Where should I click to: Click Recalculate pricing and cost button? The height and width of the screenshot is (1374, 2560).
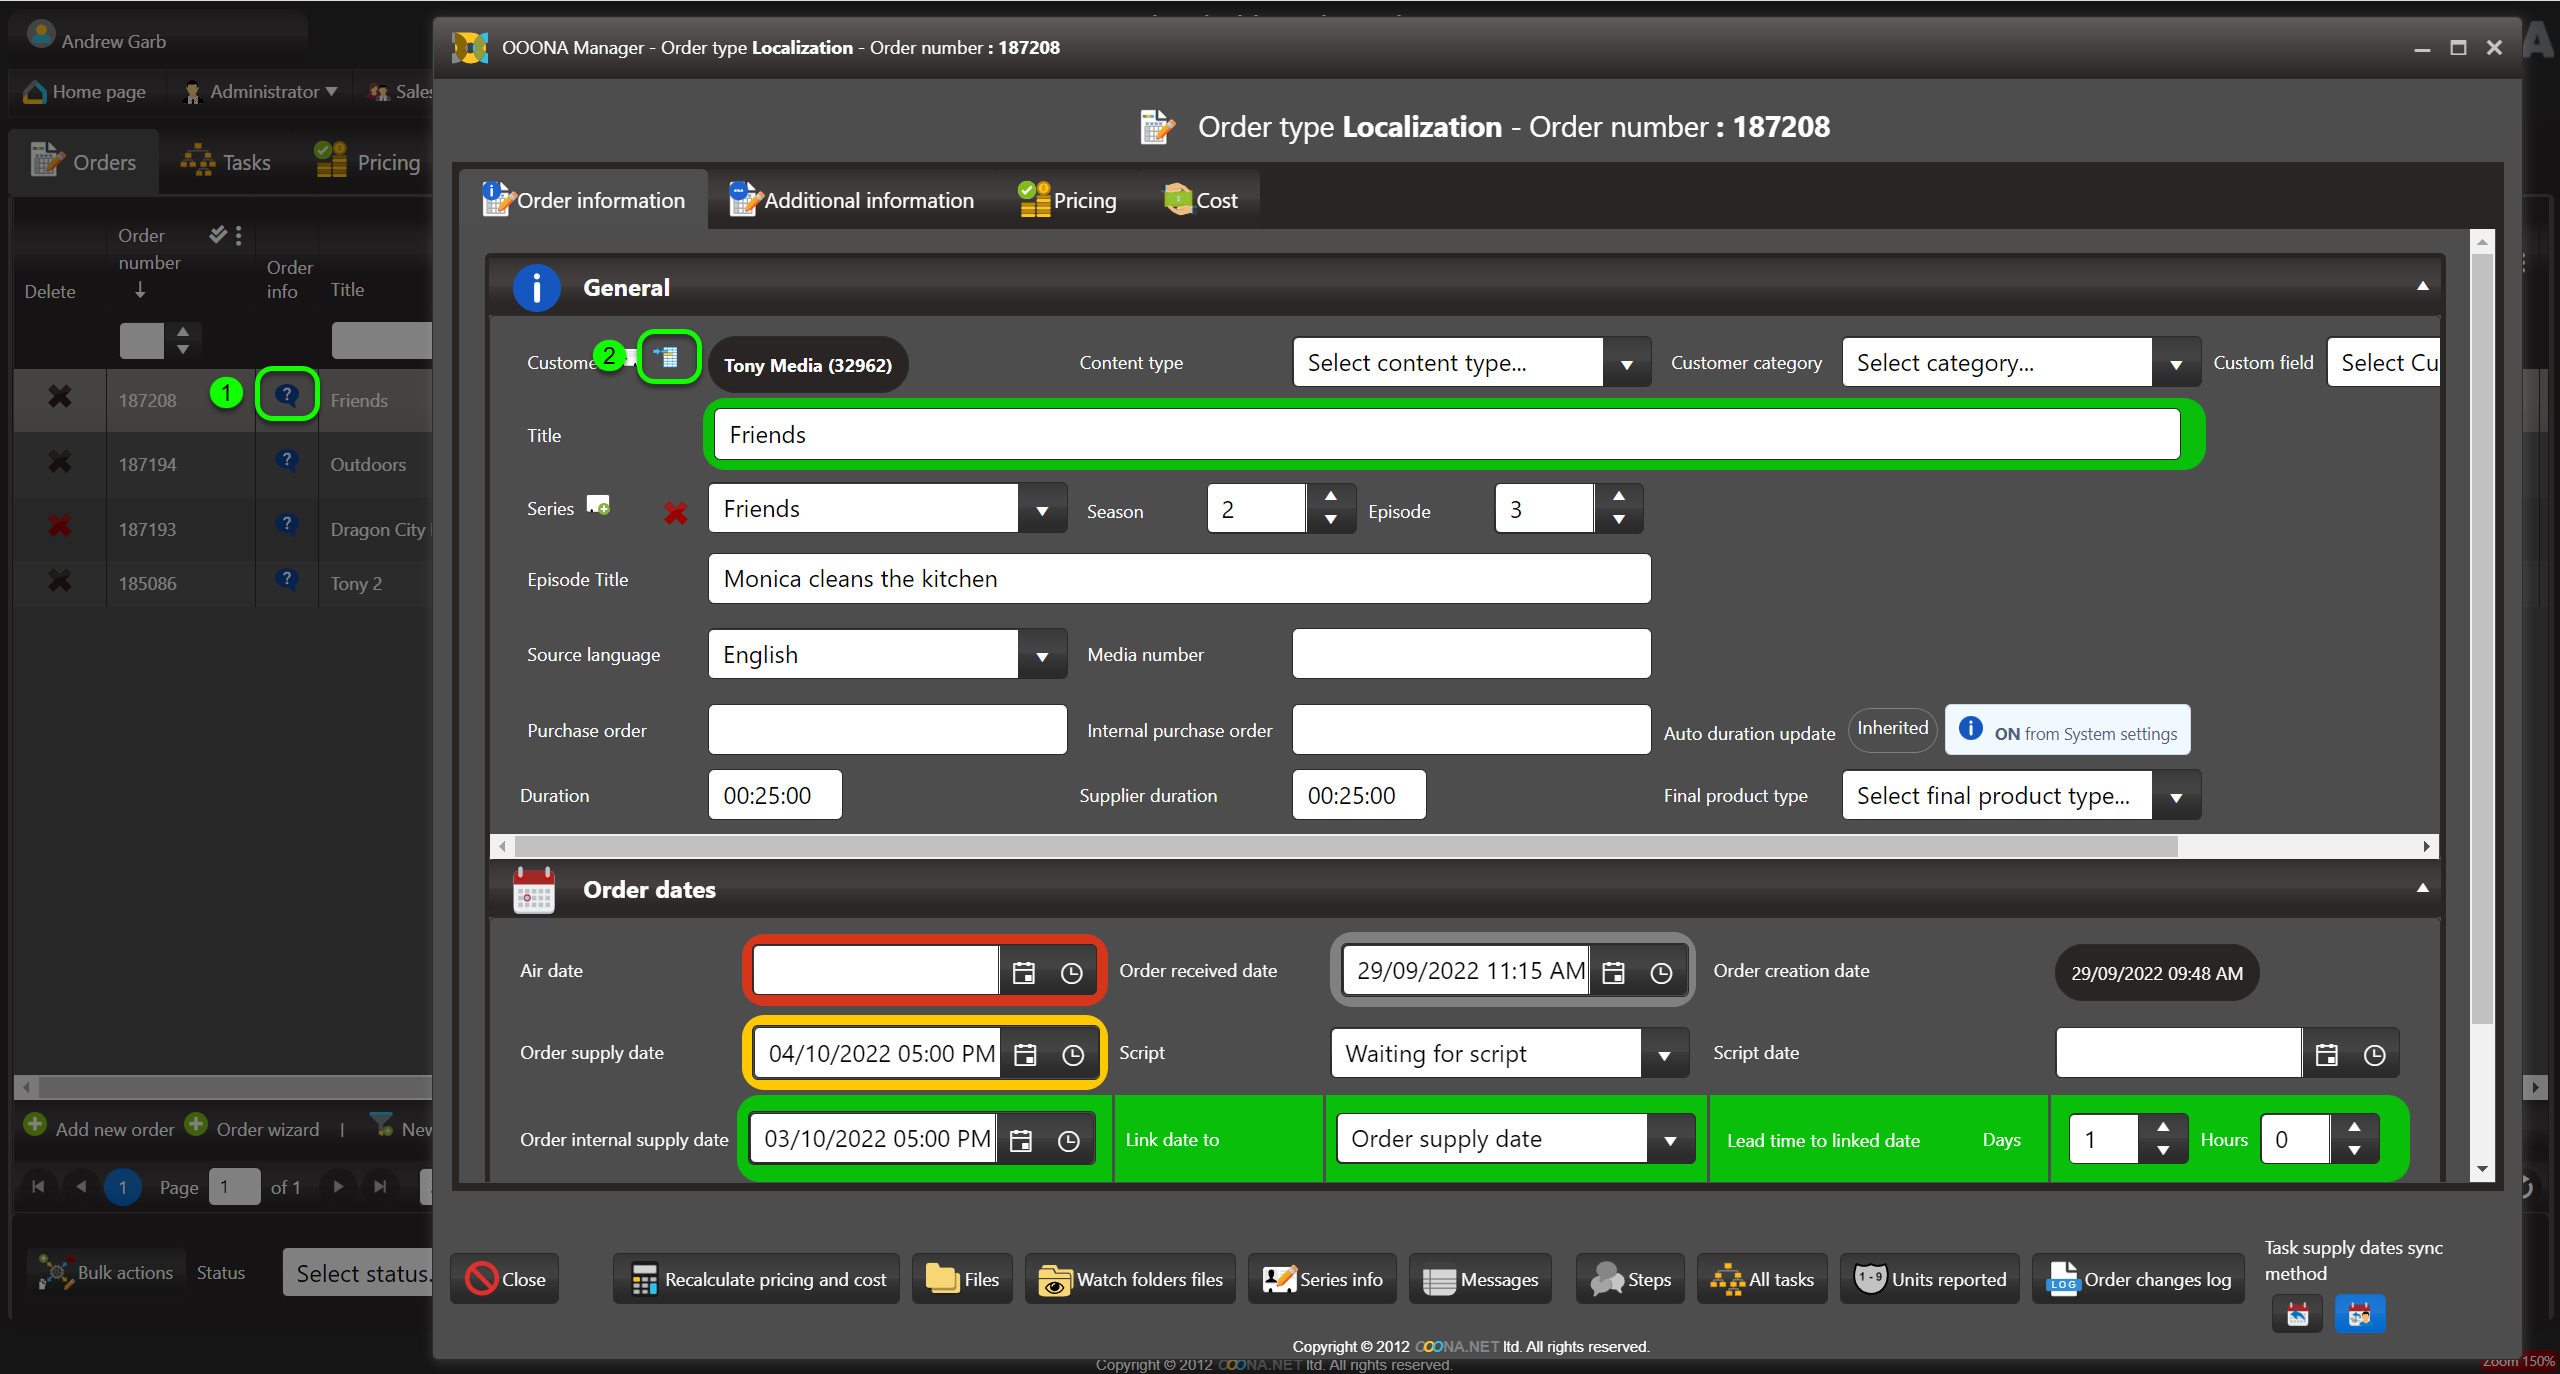click(757, 1279)
